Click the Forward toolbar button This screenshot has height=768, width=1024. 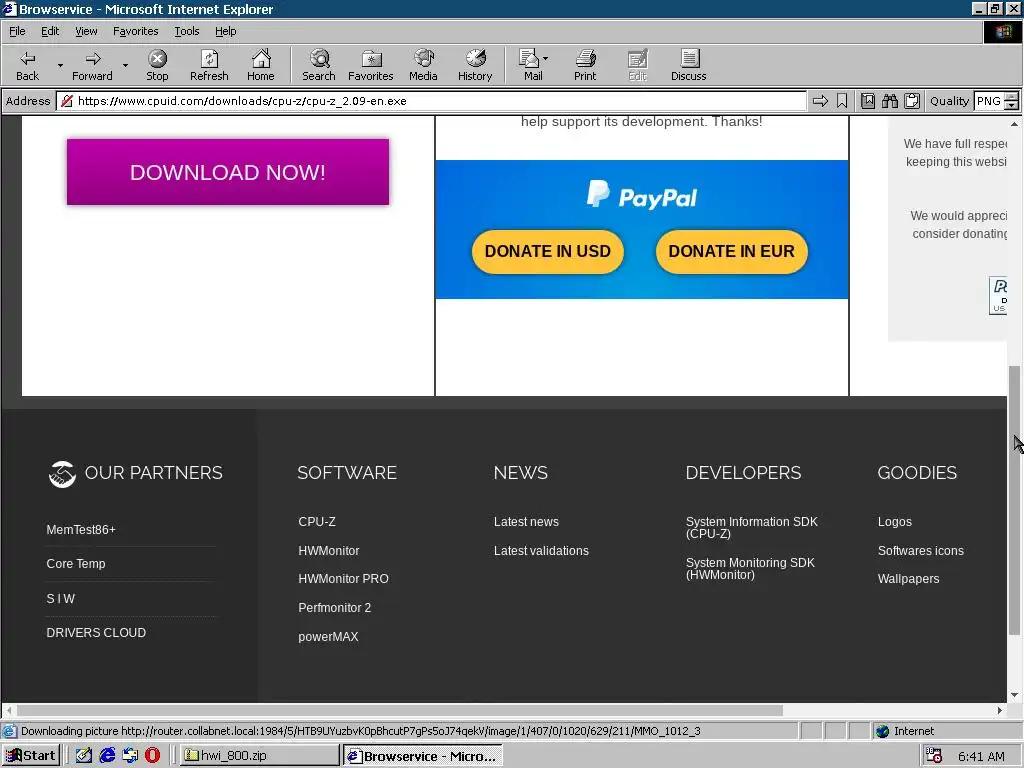[92, 65]
